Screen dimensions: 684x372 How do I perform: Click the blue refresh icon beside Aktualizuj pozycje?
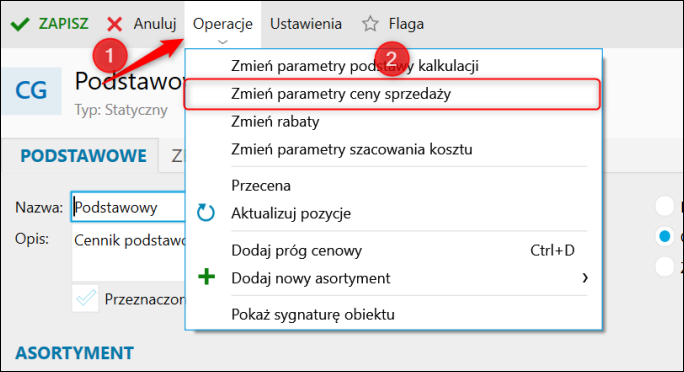pos(205,213)
